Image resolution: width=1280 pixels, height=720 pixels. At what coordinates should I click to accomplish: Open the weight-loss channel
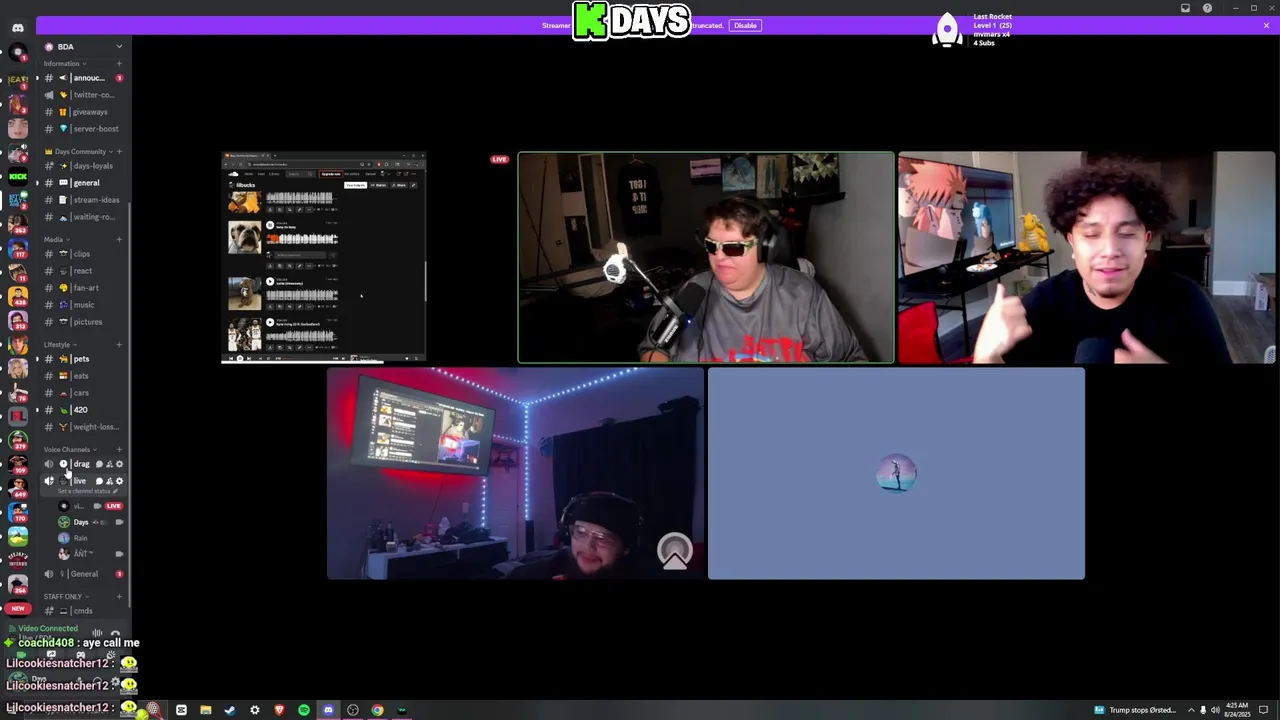tap(84, 427)
